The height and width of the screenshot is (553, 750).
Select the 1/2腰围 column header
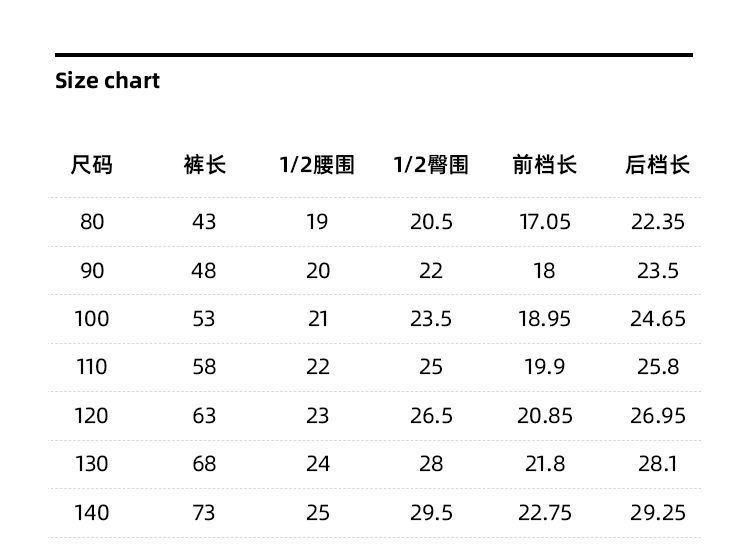pyautogui.click(x=317, y=165)
